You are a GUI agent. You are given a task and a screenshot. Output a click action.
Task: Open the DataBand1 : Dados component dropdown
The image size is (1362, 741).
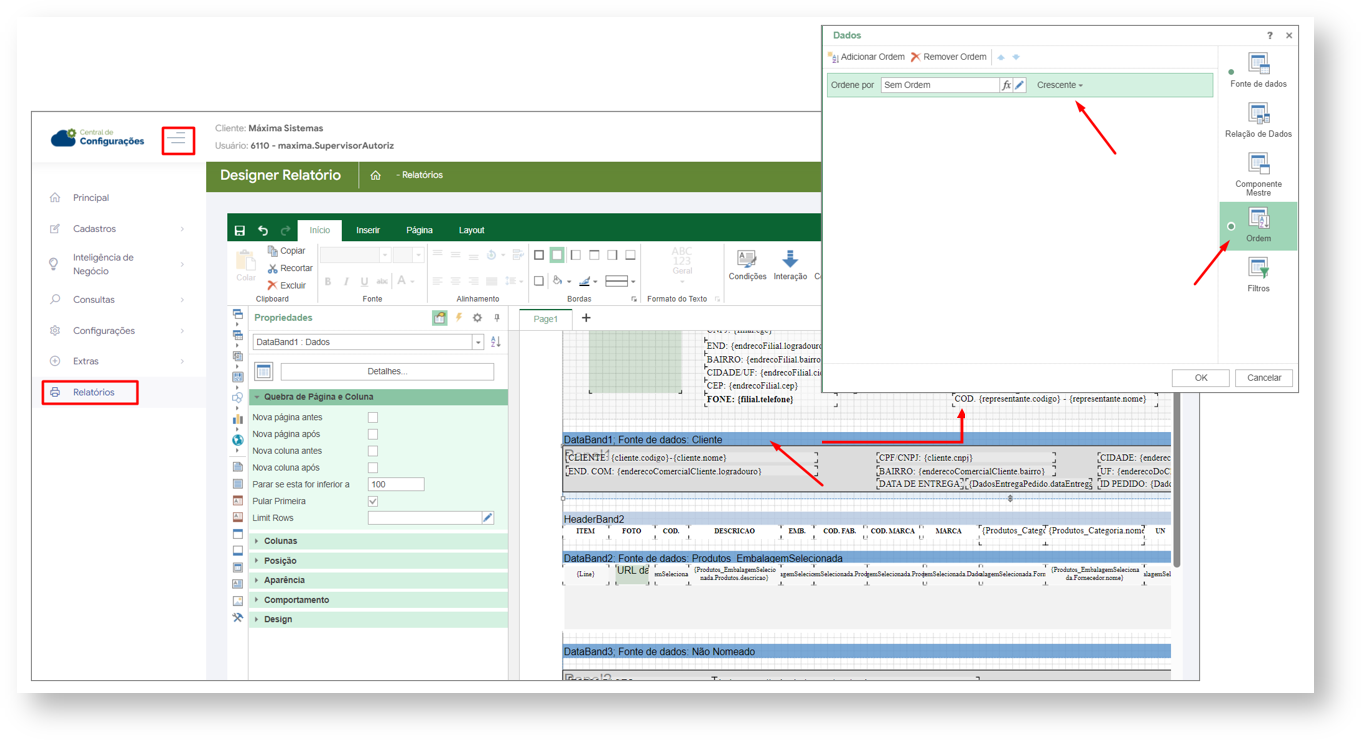click(478, 342)
